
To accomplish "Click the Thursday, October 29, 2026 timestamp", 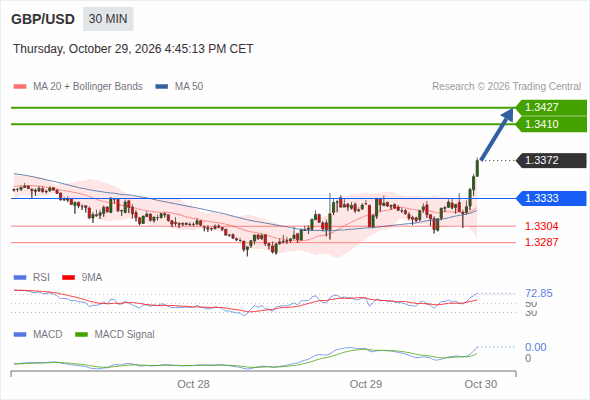I will 133,49.
